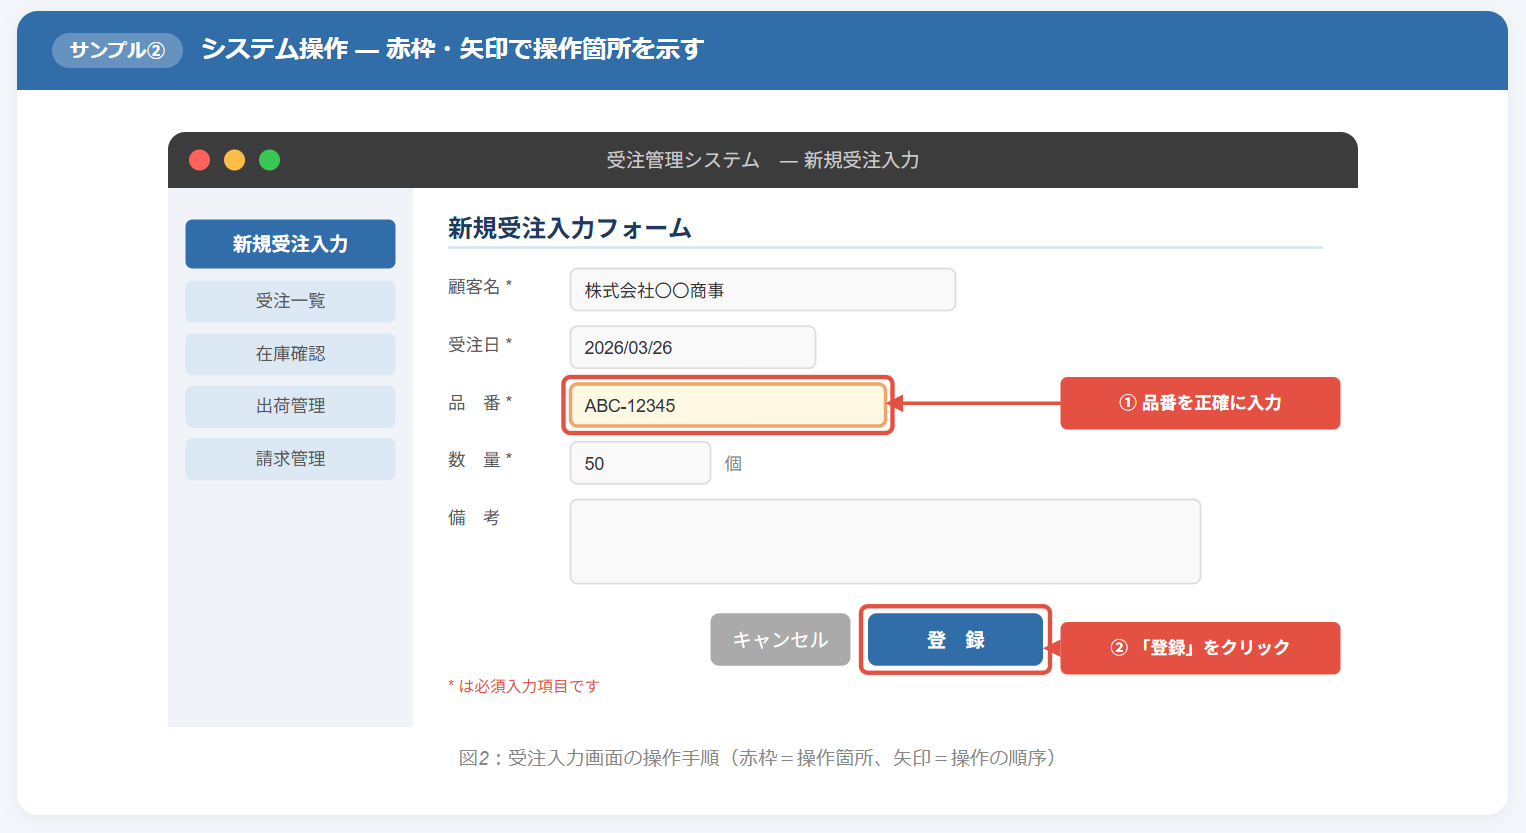
Task: Click inside the 備考 text area
Action: pyautogui.click(x=884, y=541)
